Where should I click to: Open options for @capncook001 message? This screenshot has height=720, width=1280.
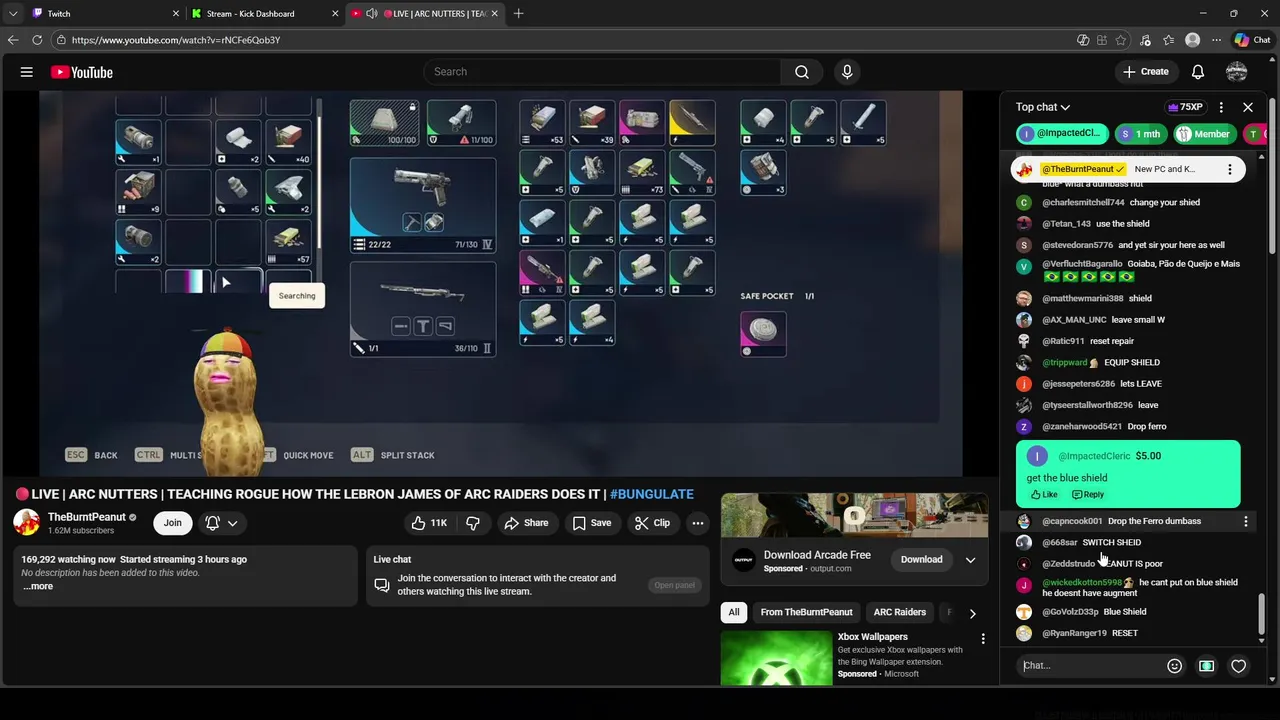(1246, 521)
